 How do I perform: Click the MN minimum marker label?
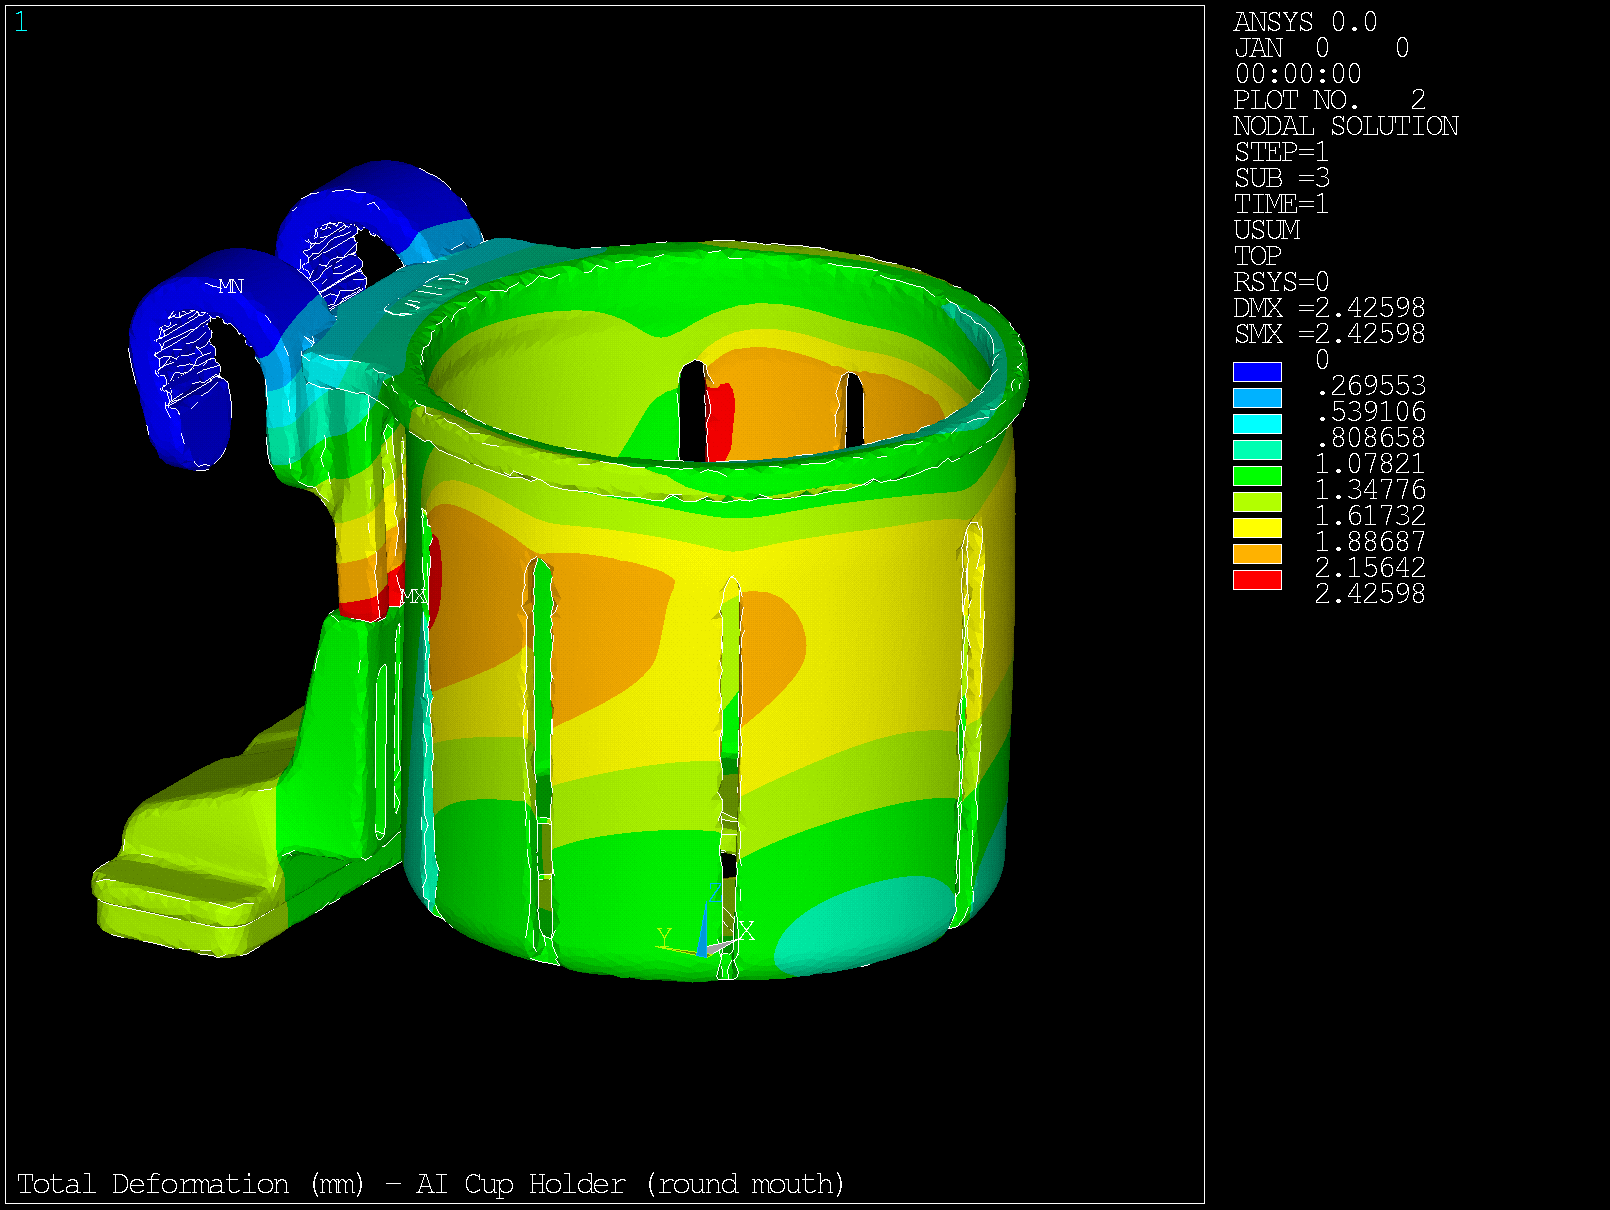[x=231, y=287]
